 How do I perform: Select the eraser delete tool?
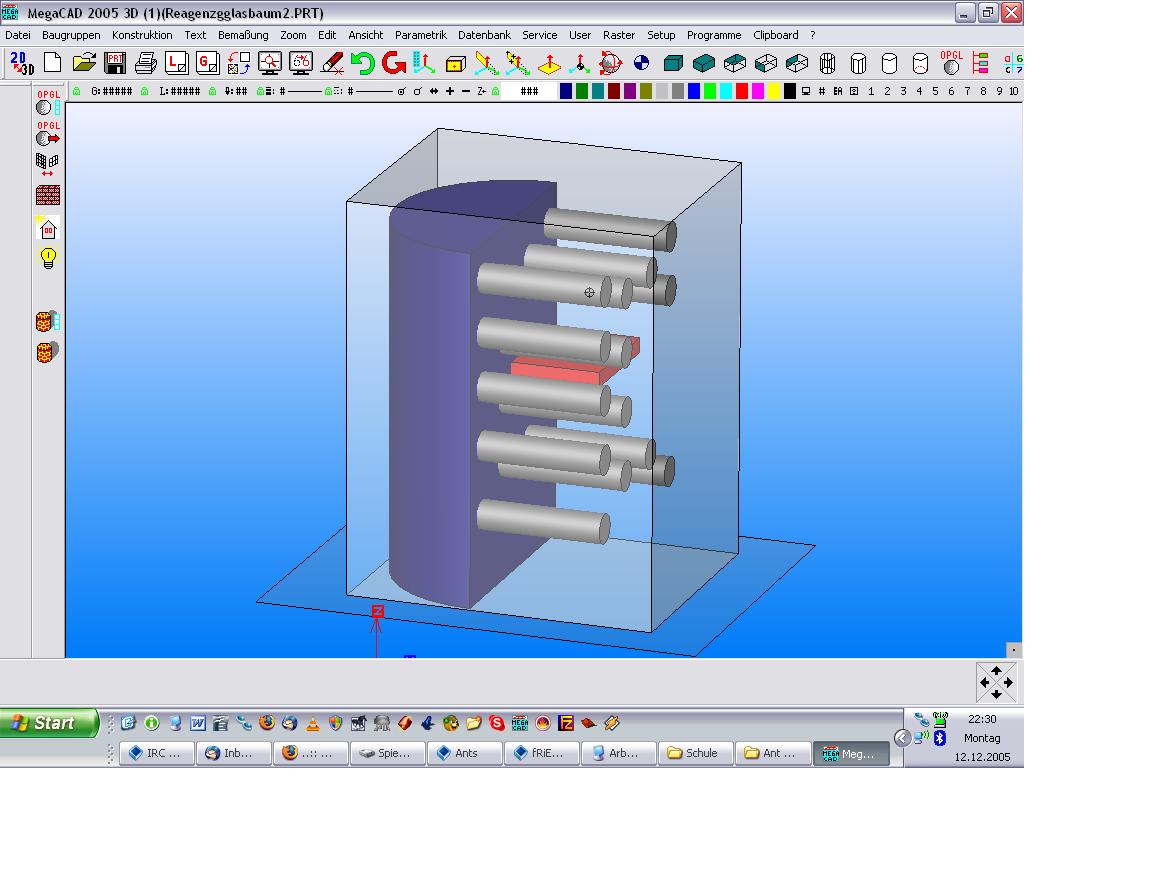(x=332, y=64)
